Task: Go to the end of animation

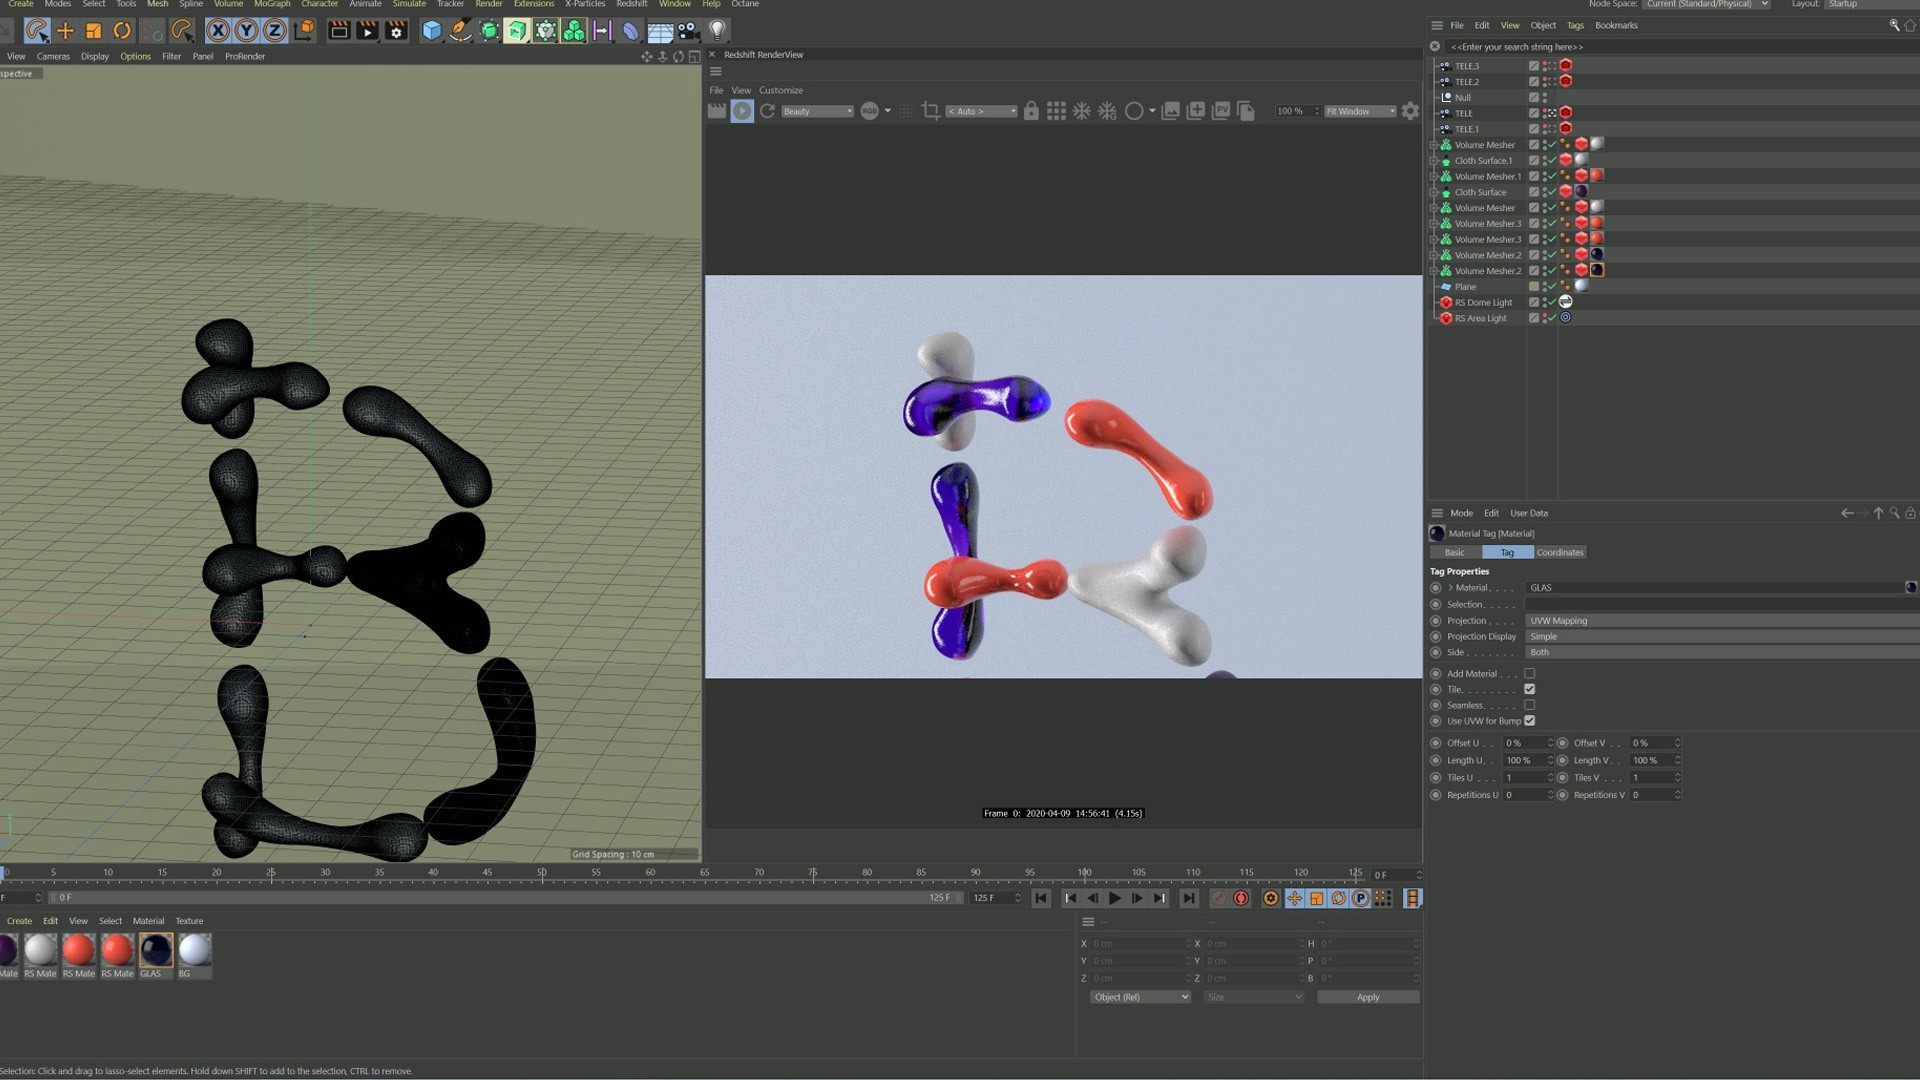Action: (1188, 899)
